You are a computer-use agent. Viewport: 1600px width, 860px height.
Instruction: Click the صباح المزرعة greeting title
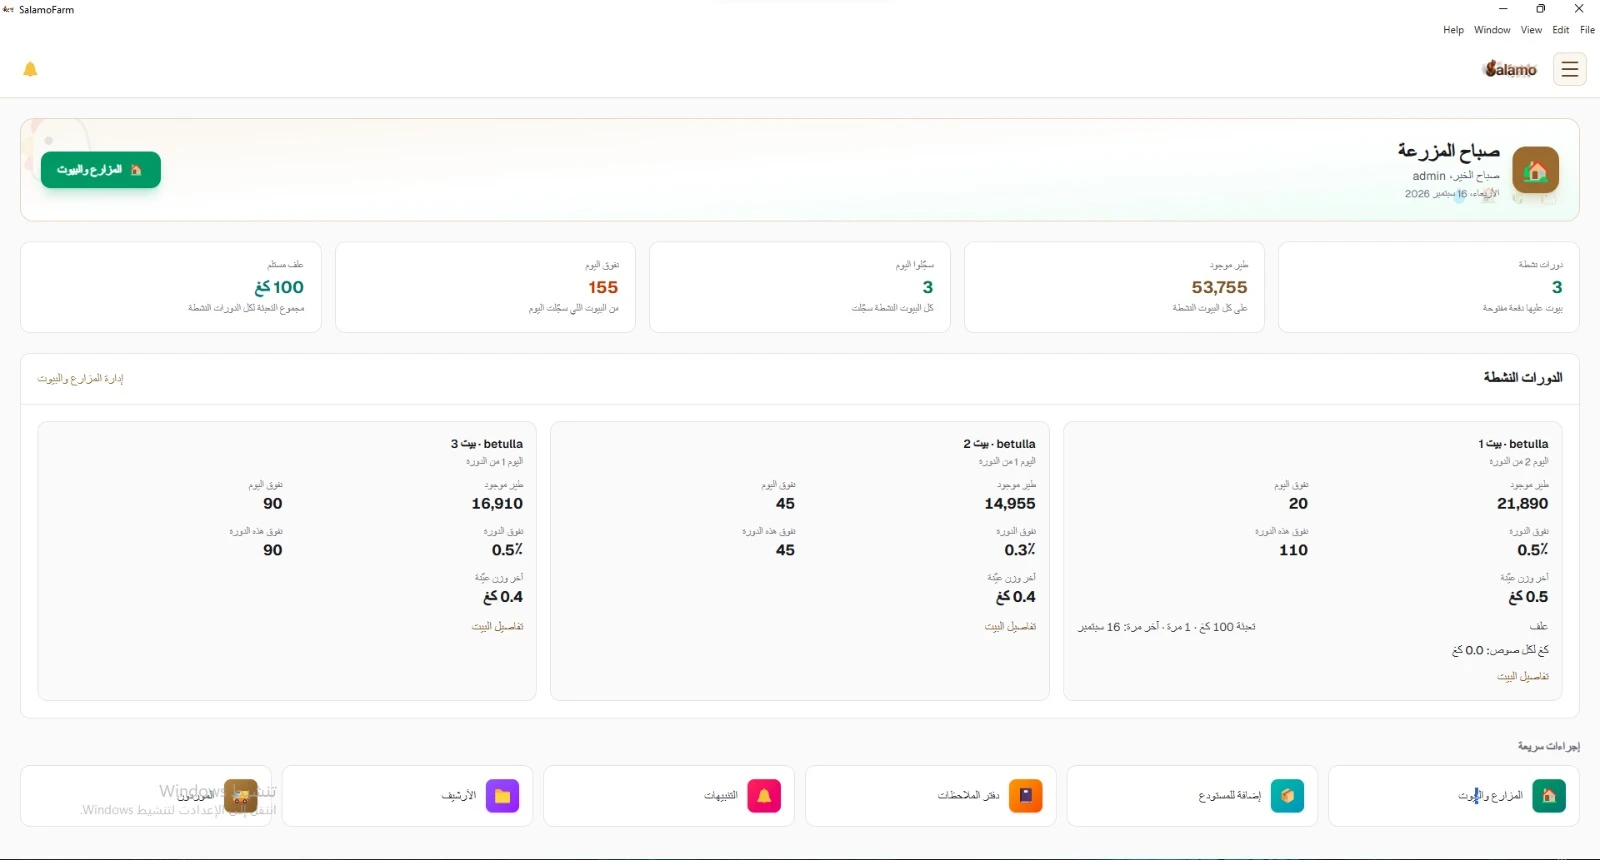[1448, 151]
